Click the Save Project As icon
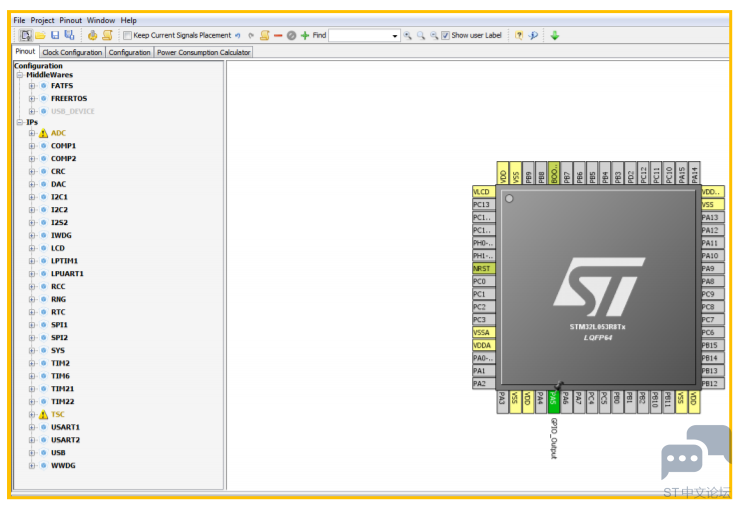Viewport: 740px width, 508px height. (x=69, y=35)
